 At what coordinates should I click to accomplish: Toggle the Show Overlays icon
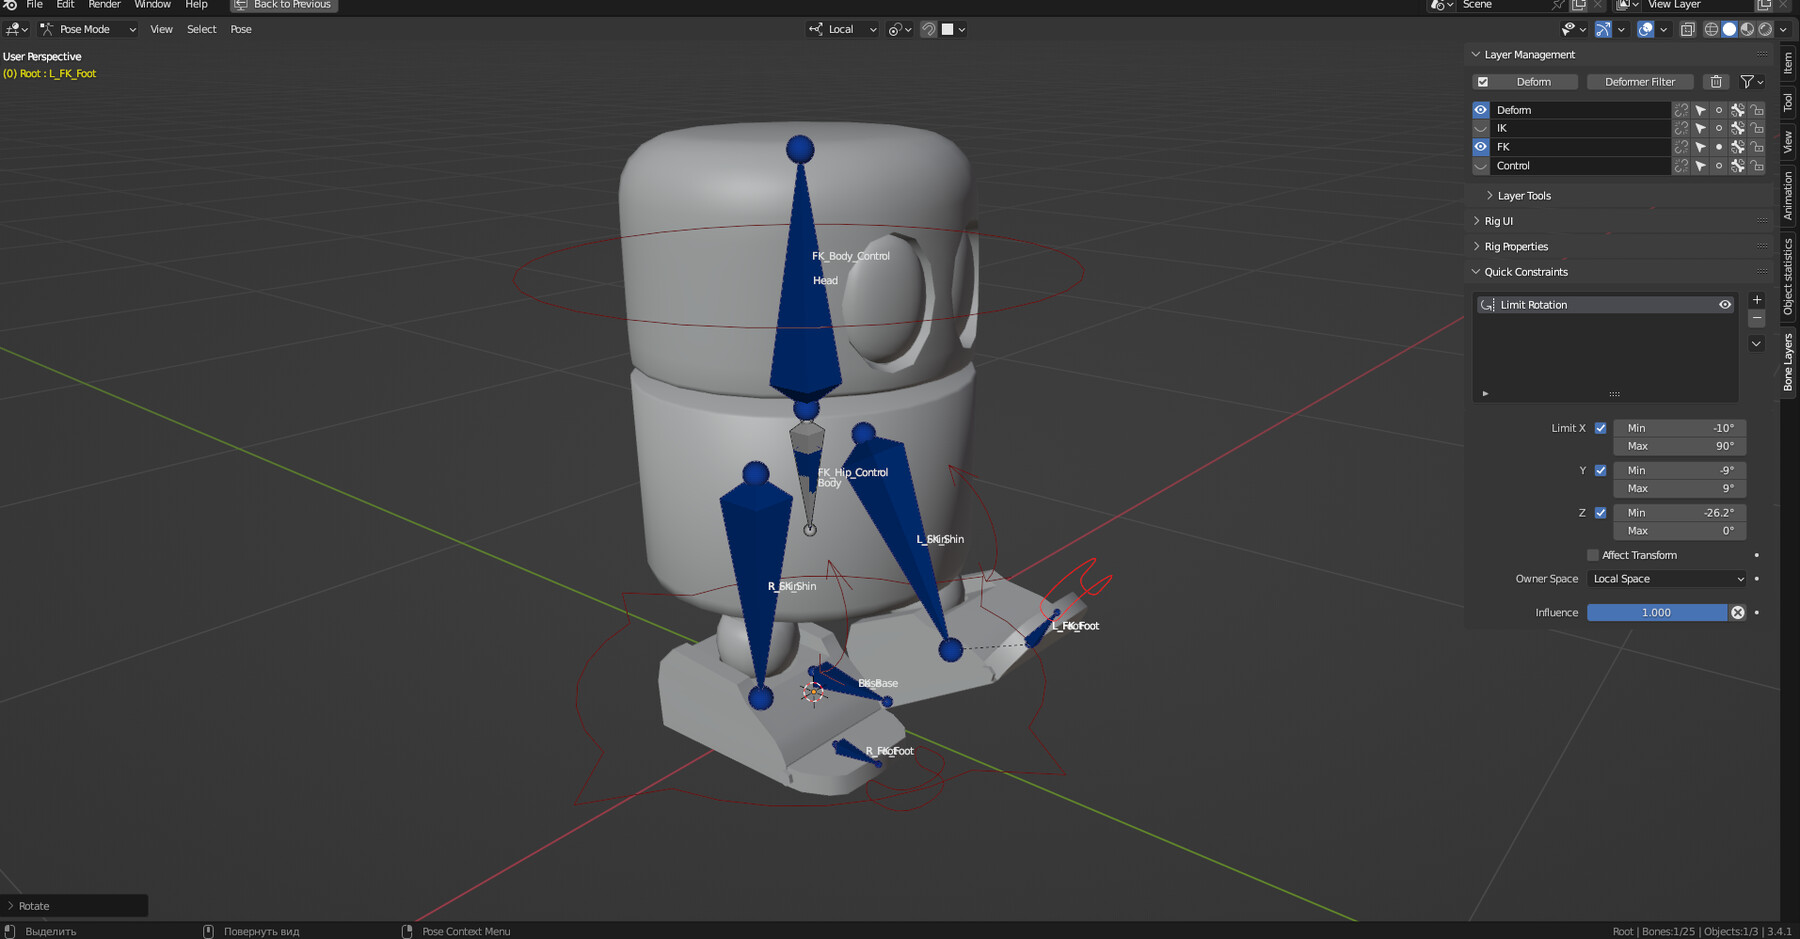(x=1648, y=29)
